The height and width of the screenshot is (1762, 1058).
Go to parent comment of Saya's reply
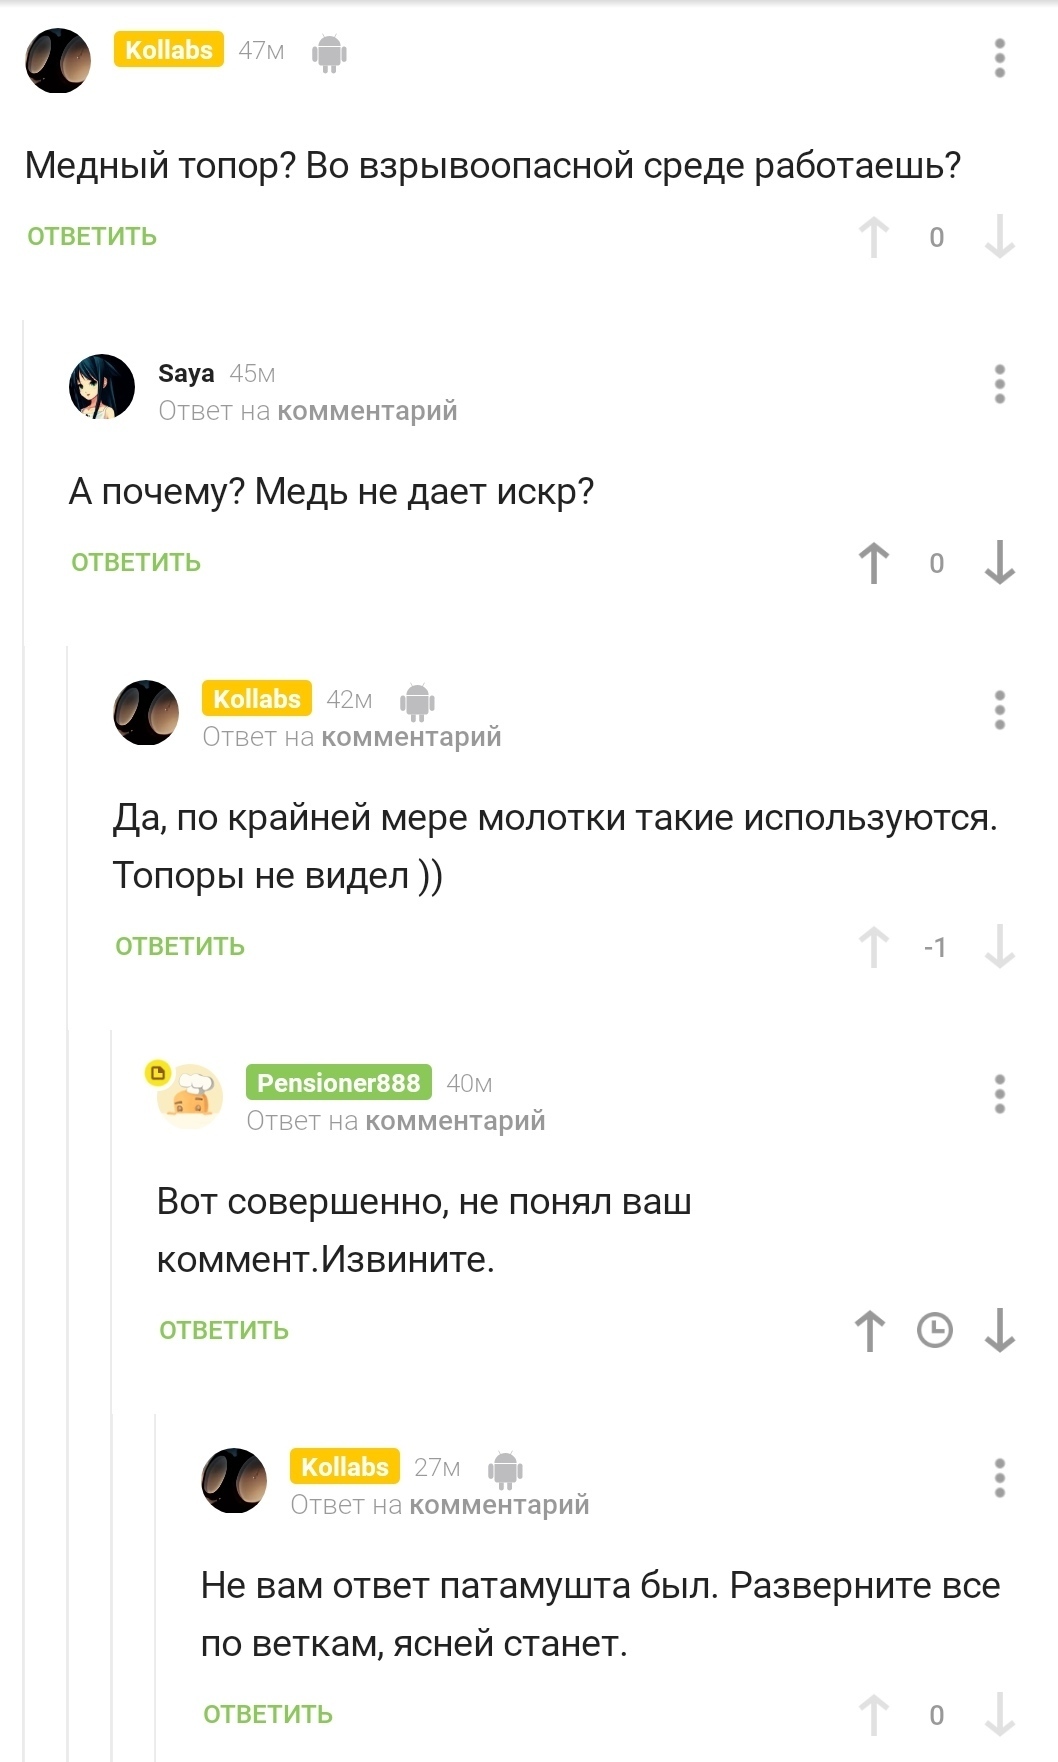[367, 411]
